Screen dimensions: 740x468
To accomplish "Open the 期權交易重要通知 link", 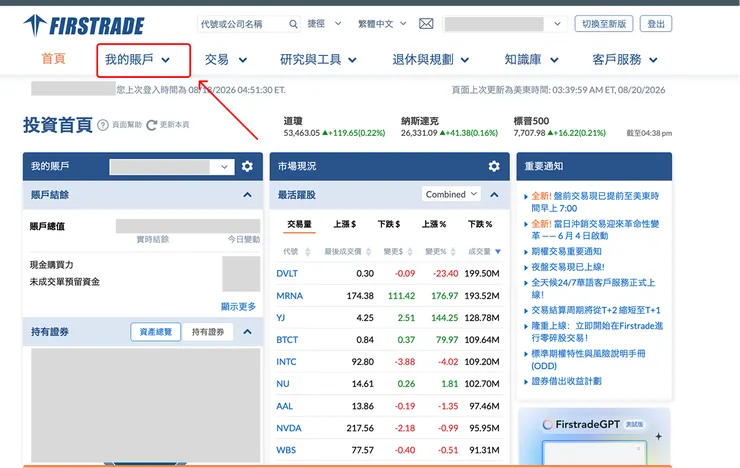I will (x=566, y=251).
